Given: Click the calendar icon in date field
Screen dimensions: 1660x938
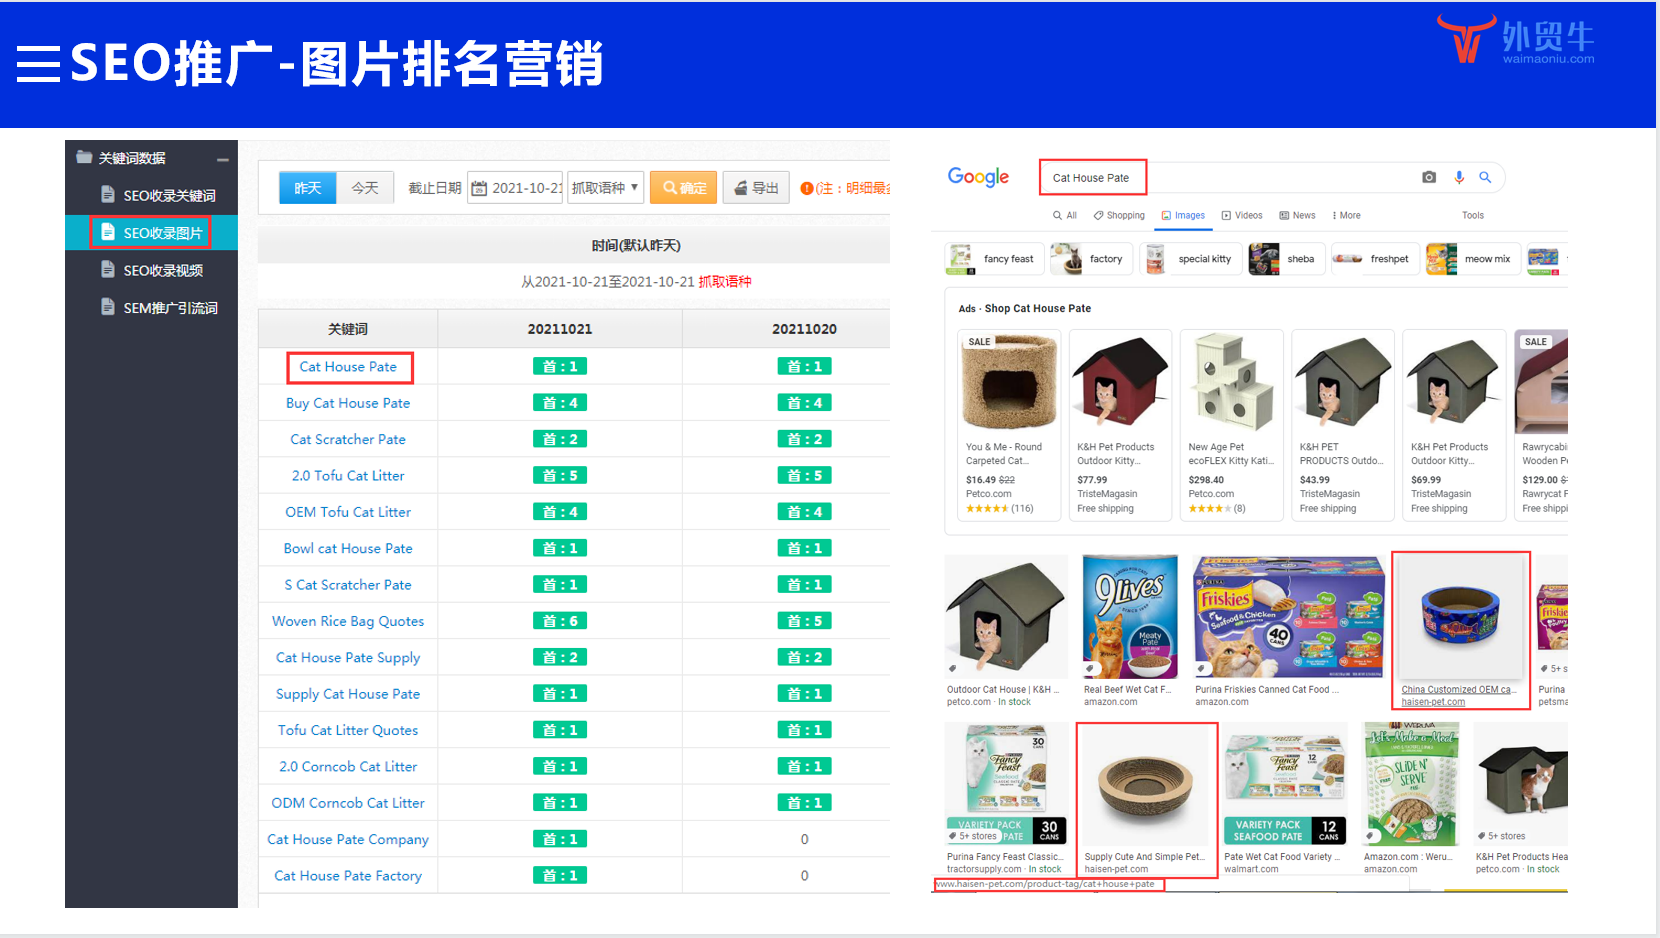Looking at the screenshot, I should (479, 188).
